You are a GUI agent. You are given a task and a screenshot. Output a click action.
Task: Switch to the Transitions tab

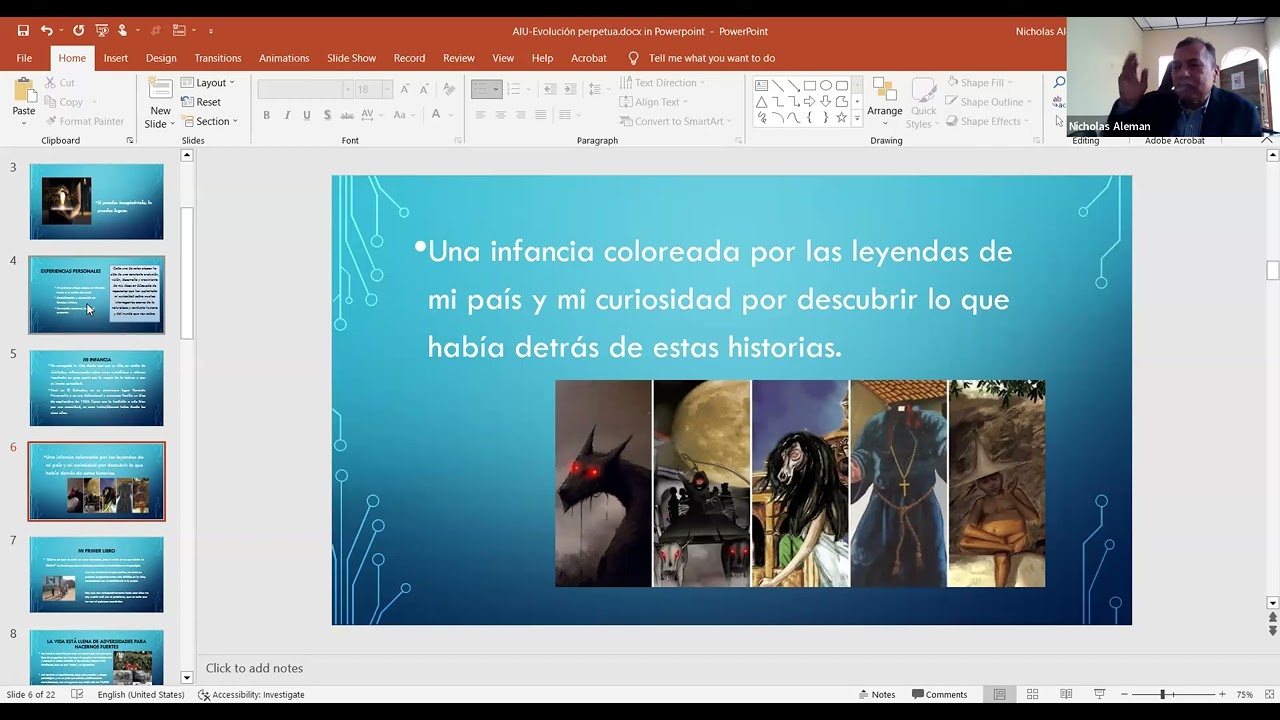(x=218, y=58)
